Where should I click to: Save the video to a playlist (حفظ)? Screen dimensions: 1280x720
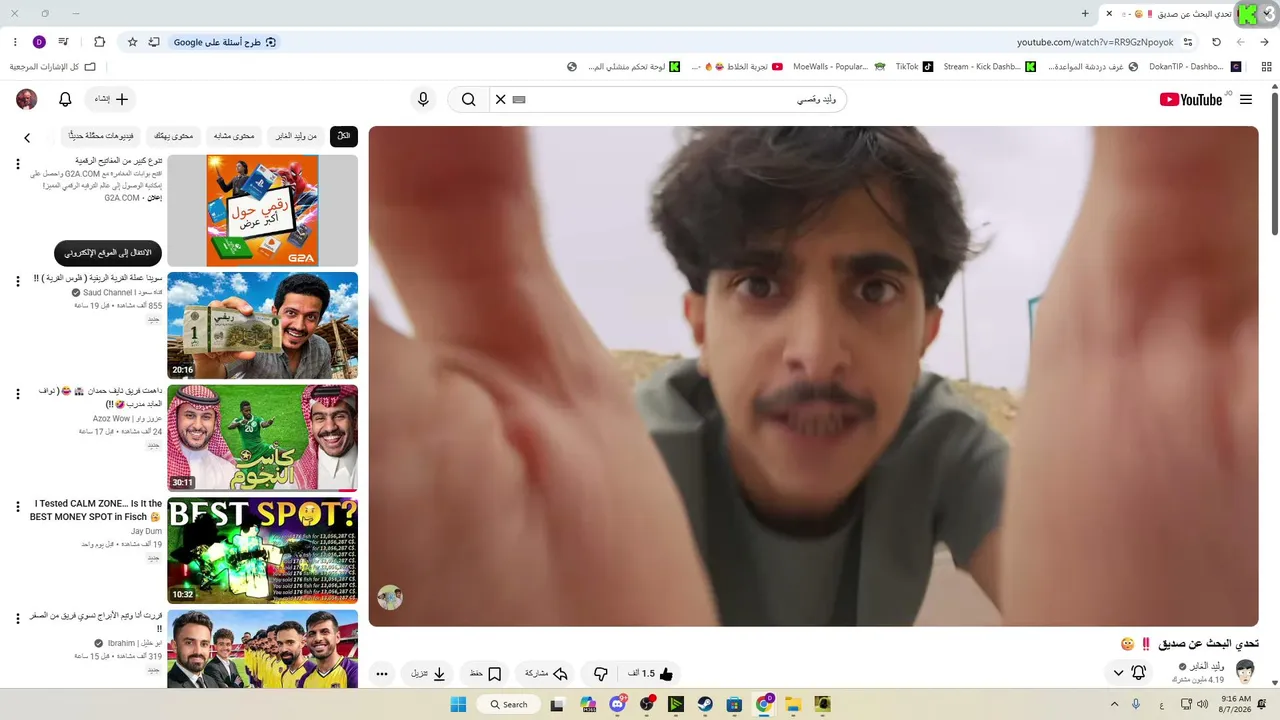pyautogui.click(x=485, y=674)
